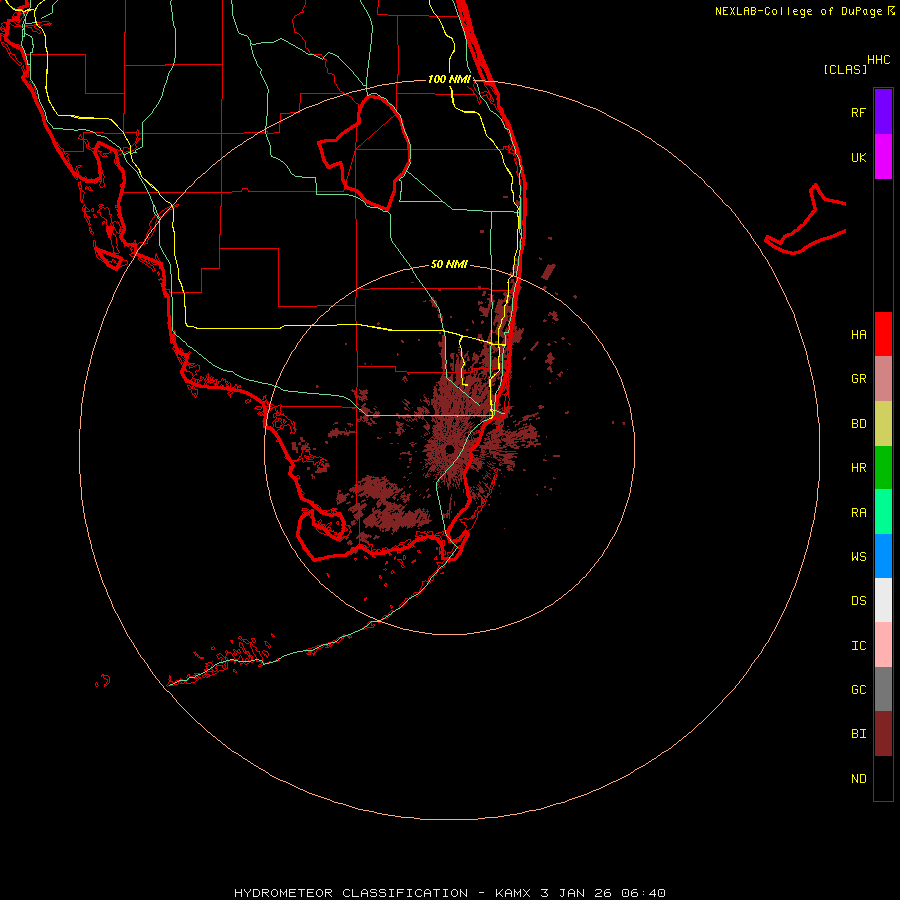Click the HHC product label

tap(878, 60)
